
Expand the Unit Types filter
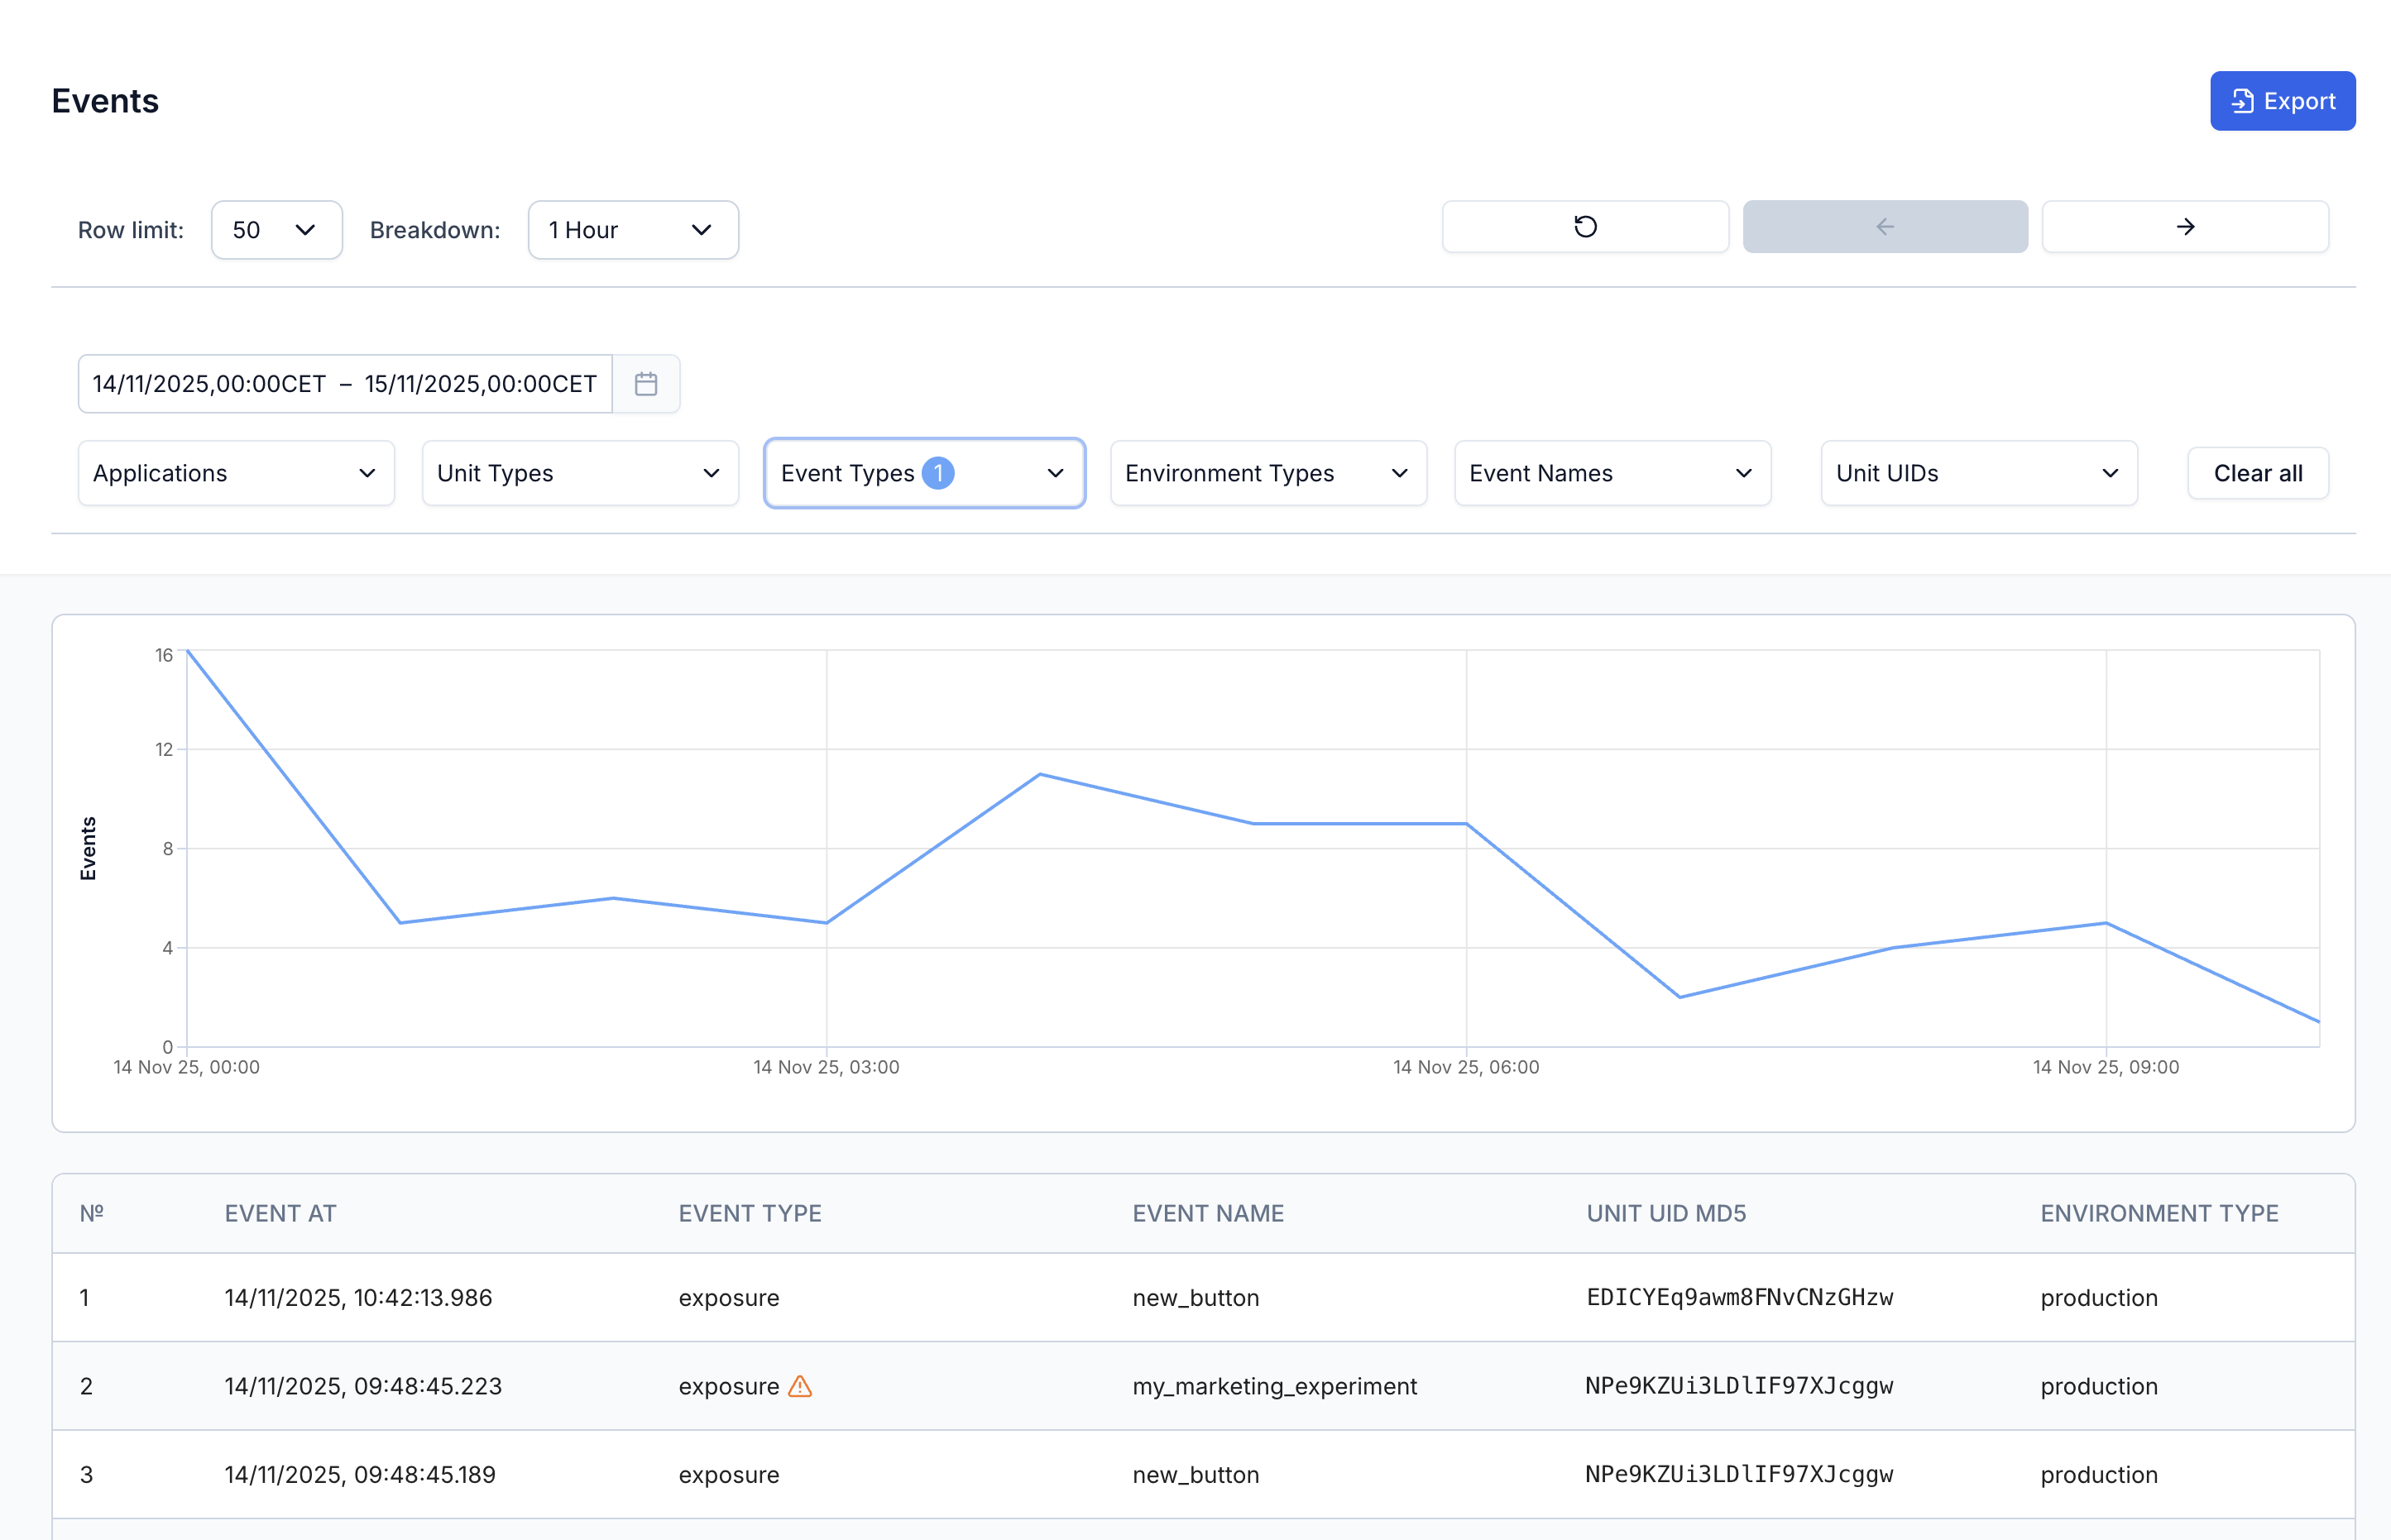(x=580, y=473)
